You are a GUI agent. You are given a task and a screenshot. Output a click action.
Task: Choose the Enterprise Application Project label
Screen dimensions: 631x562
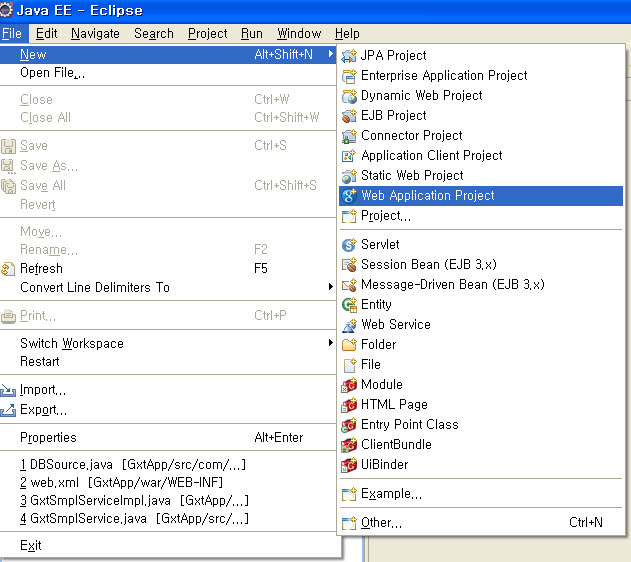tap(444, 76)
